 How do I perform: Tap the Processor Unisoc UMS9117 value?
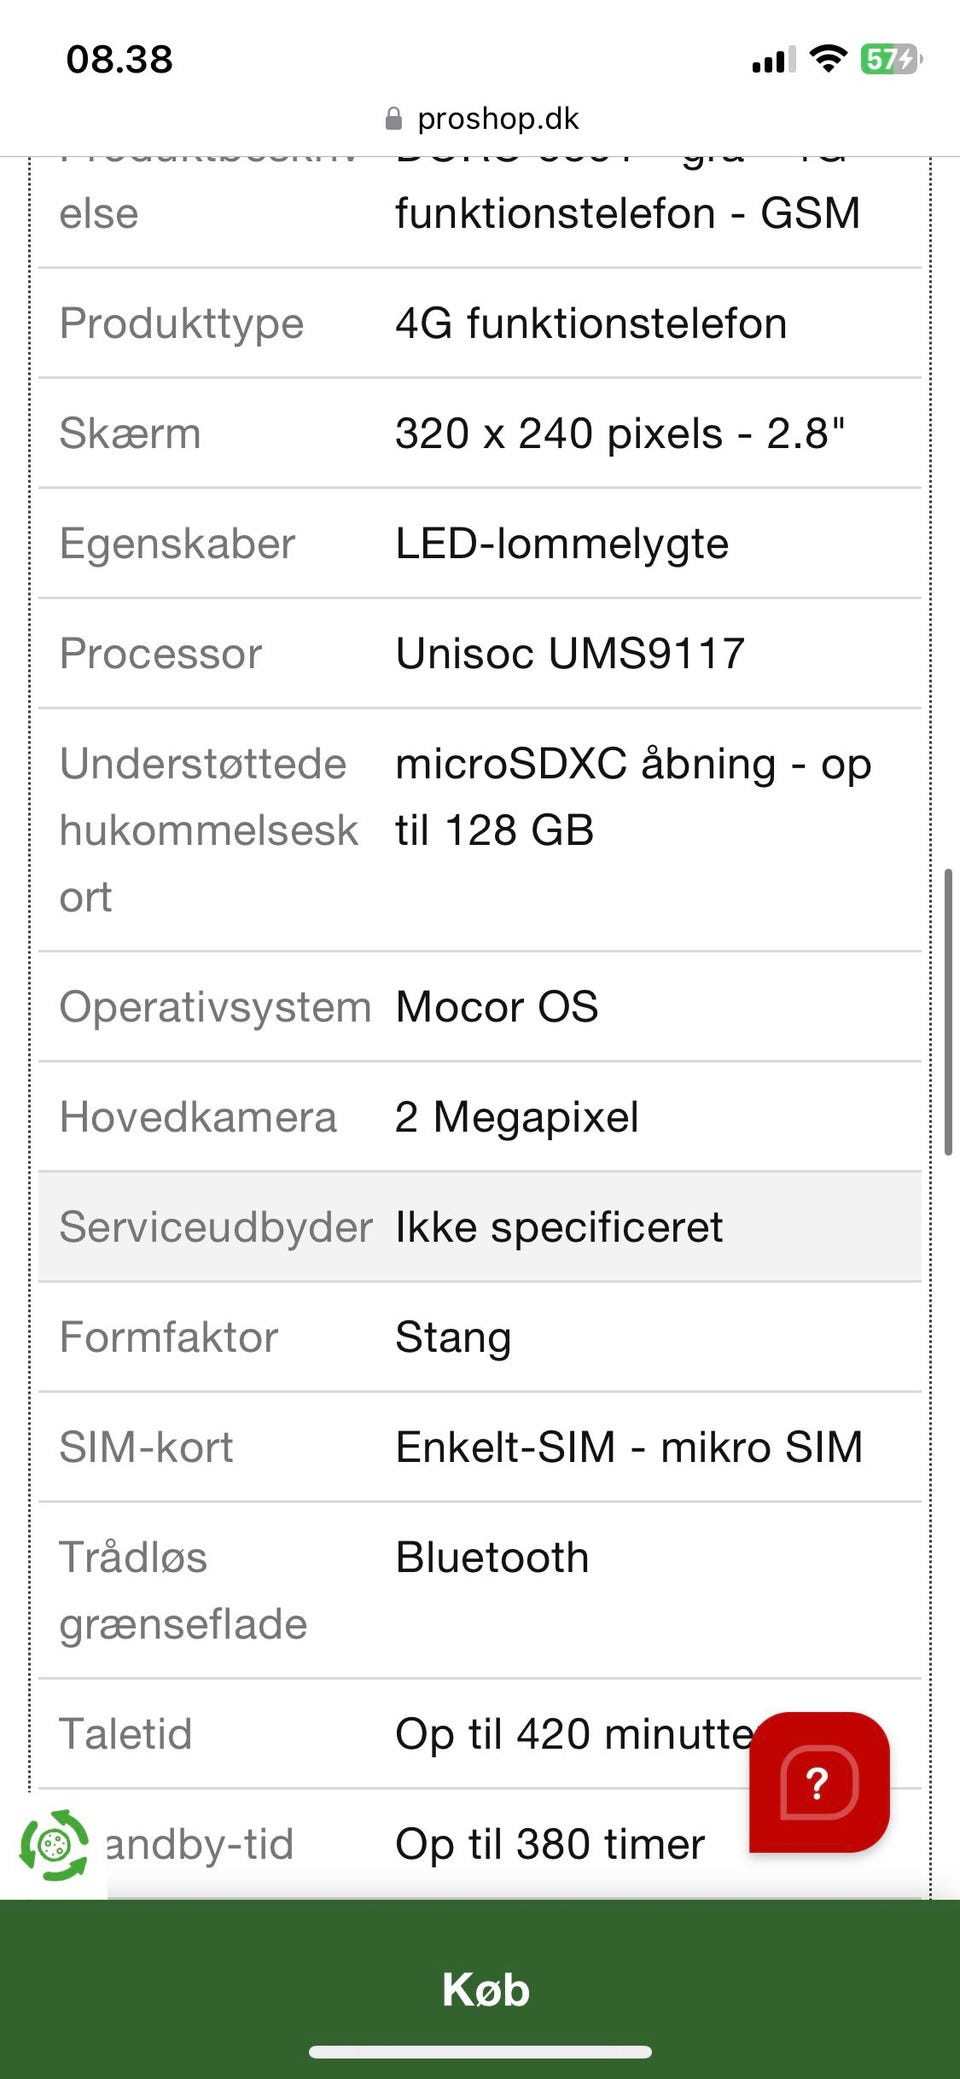tap(570, 654)
